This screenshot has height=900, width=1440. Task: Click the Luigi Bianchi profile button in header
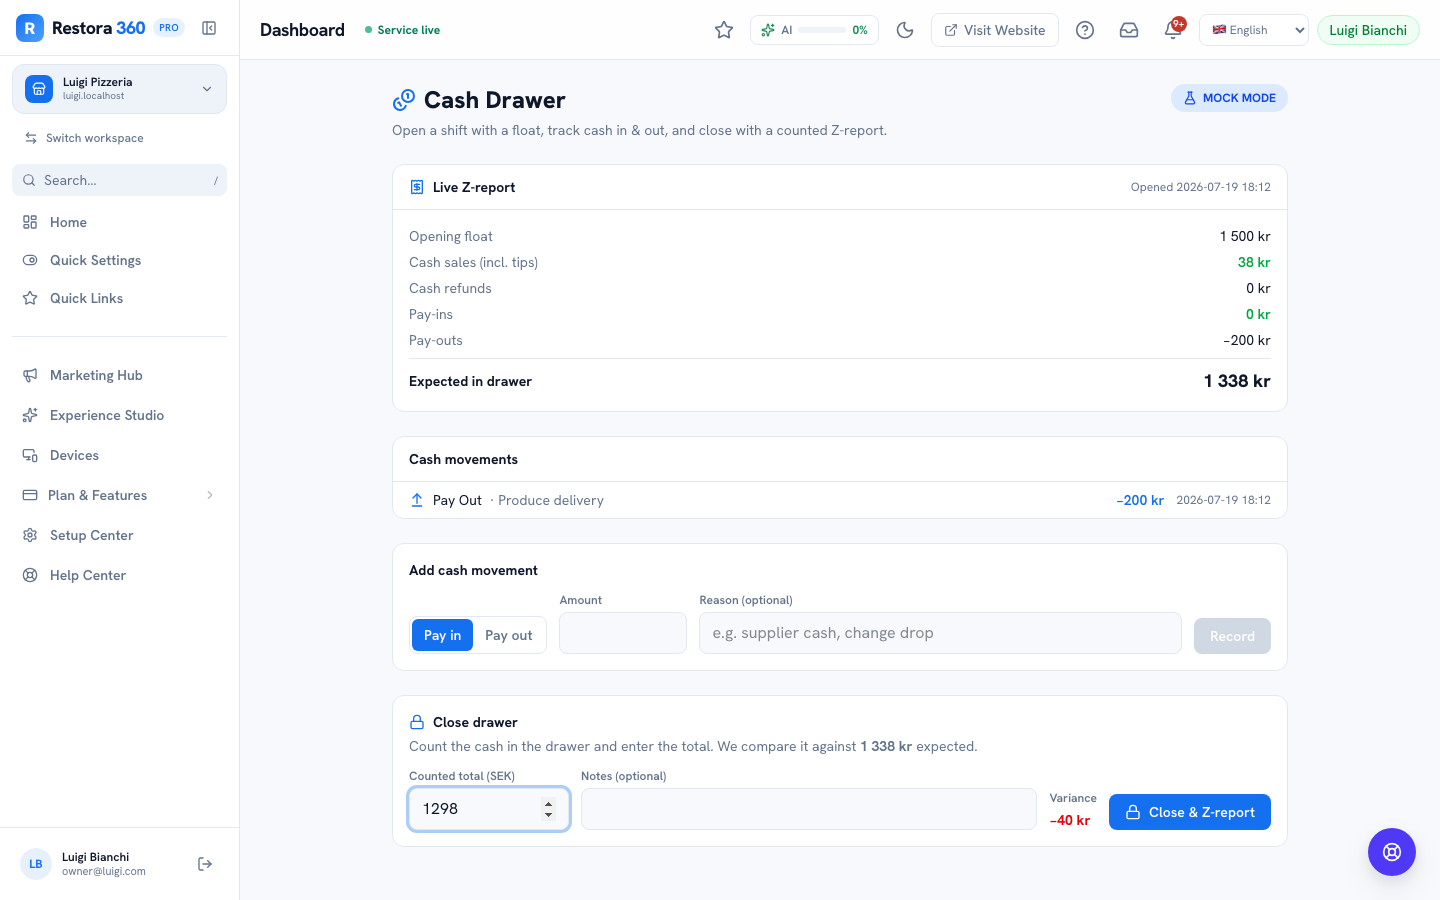(x=1368, y=30)
